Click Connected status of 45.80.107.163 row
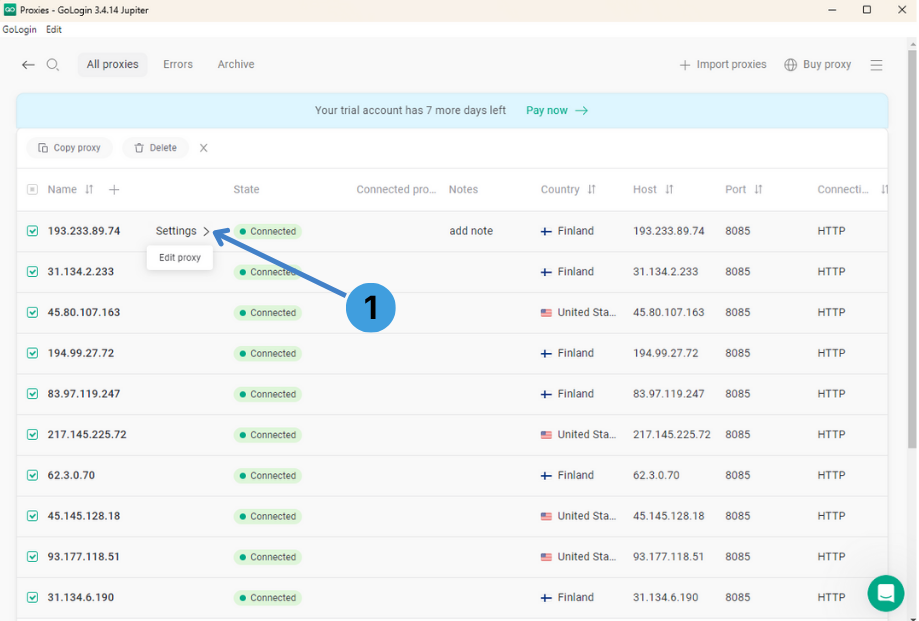Viewport: 919px width, 621px height. (268, 313)
